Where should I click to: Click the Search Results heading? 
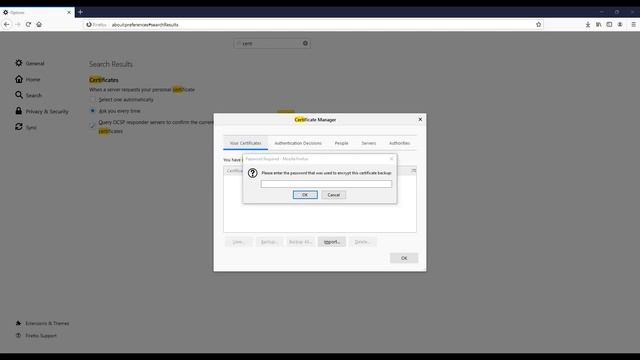pyautogui.click(x=111, y=64)
